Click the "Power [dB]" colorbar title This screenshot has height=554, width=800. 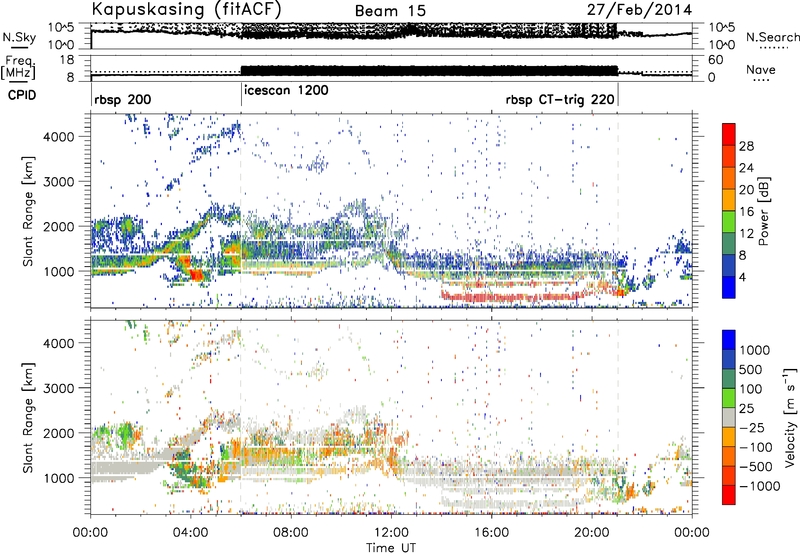tap(763, 211)
